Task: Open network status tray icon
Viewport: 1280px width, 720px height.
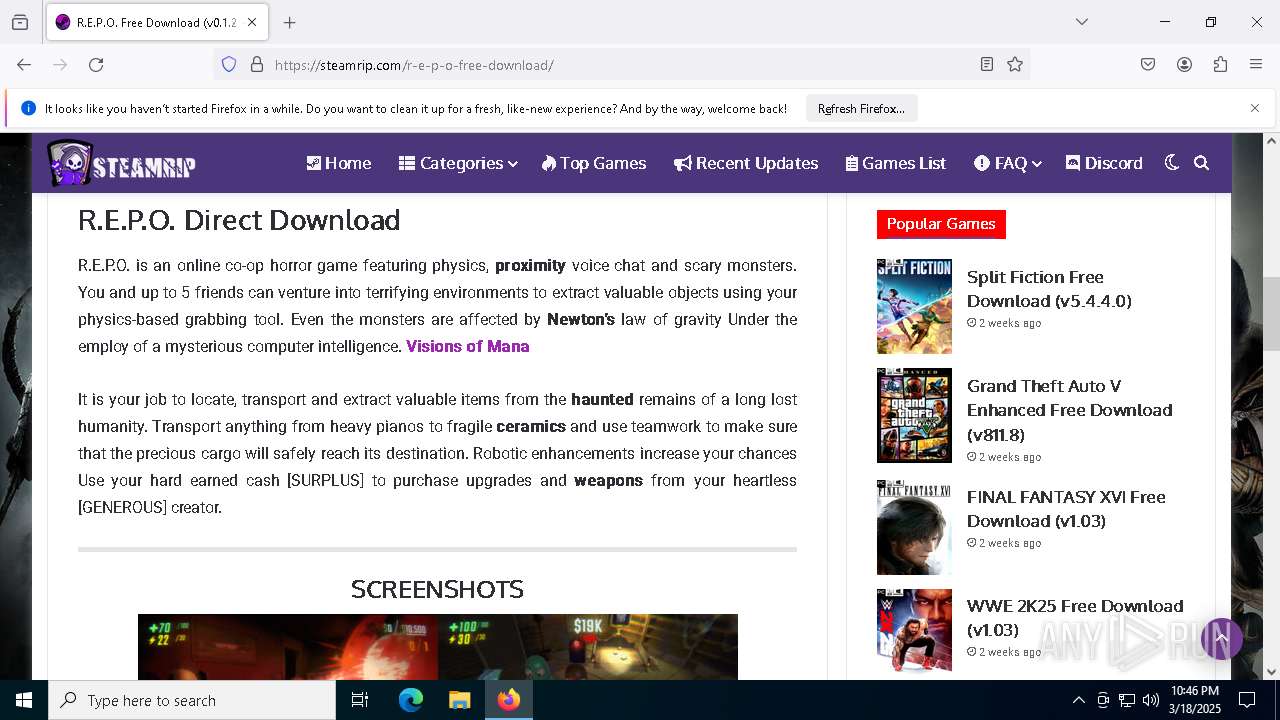Action: [1127, 700]
